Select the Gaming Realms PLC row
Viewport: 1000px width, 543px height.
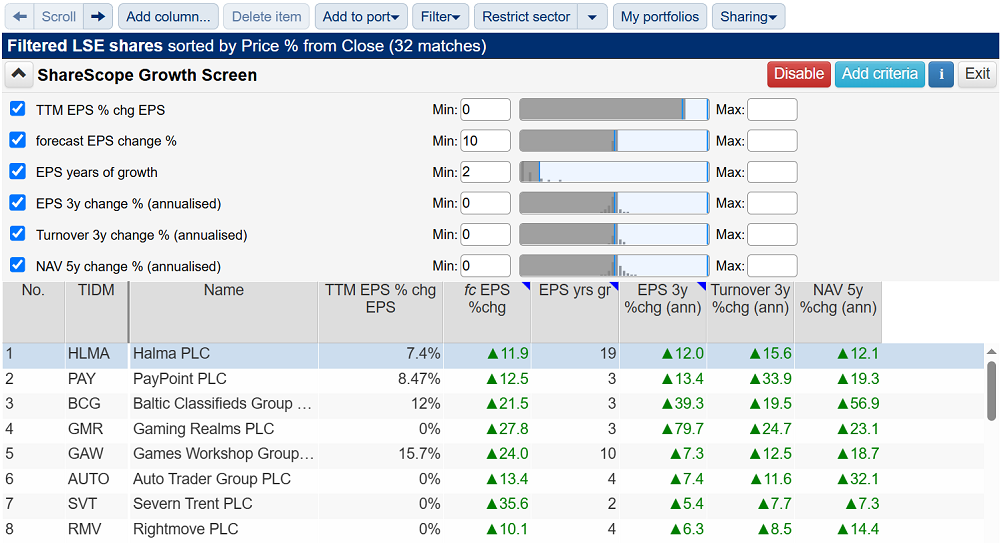(493, 429)
